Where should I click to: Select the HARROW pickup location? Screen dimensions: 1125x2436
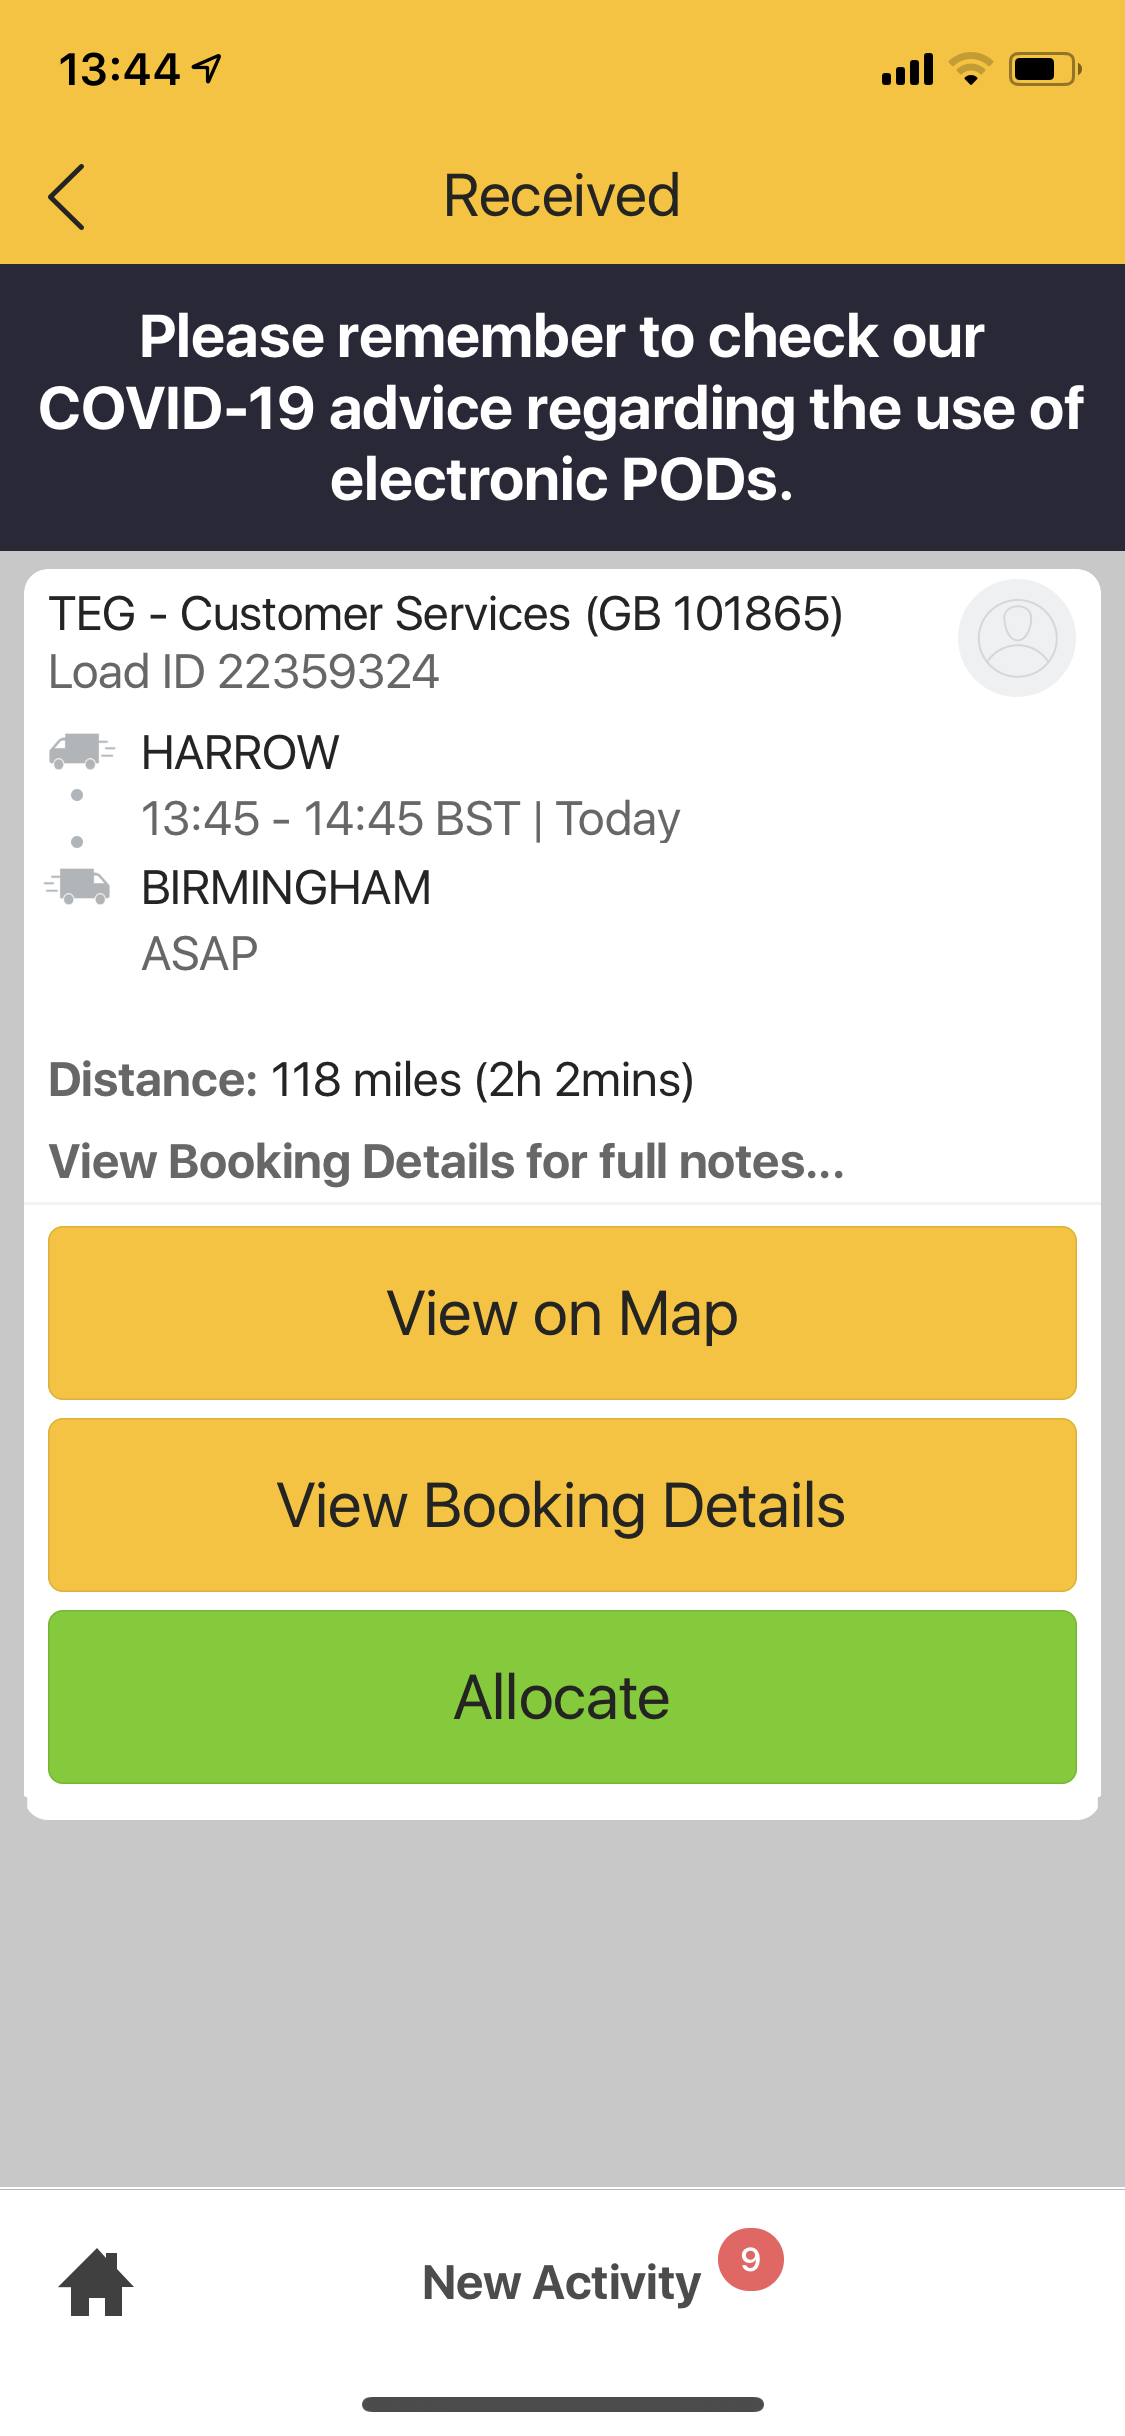[x=240, y=753]
